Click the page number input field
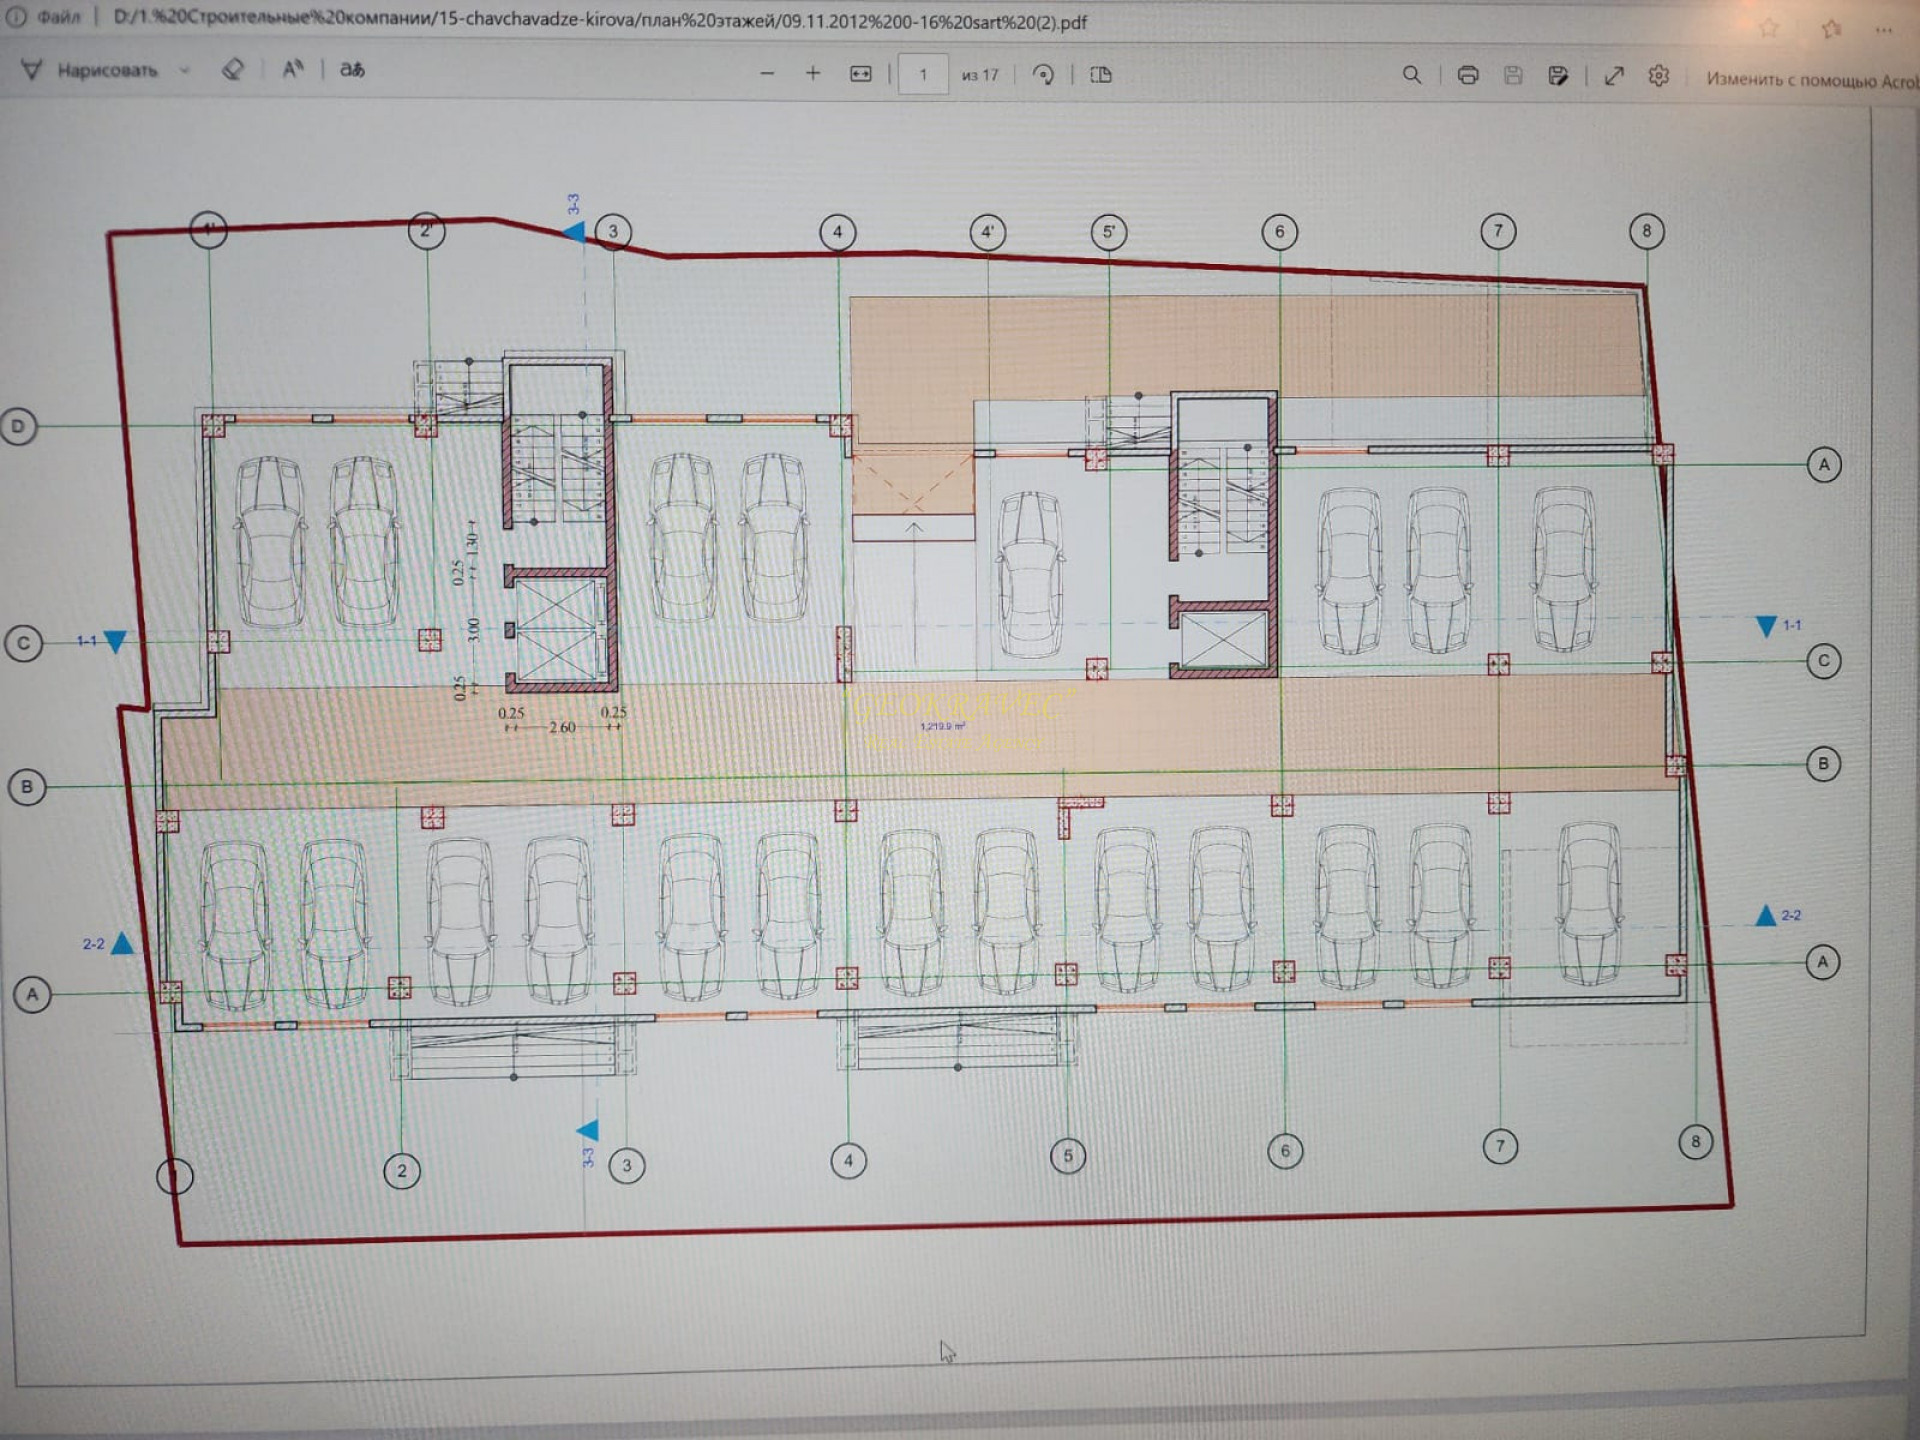This screenshot has width=1920, height=1440. click(x=922, y=74)
